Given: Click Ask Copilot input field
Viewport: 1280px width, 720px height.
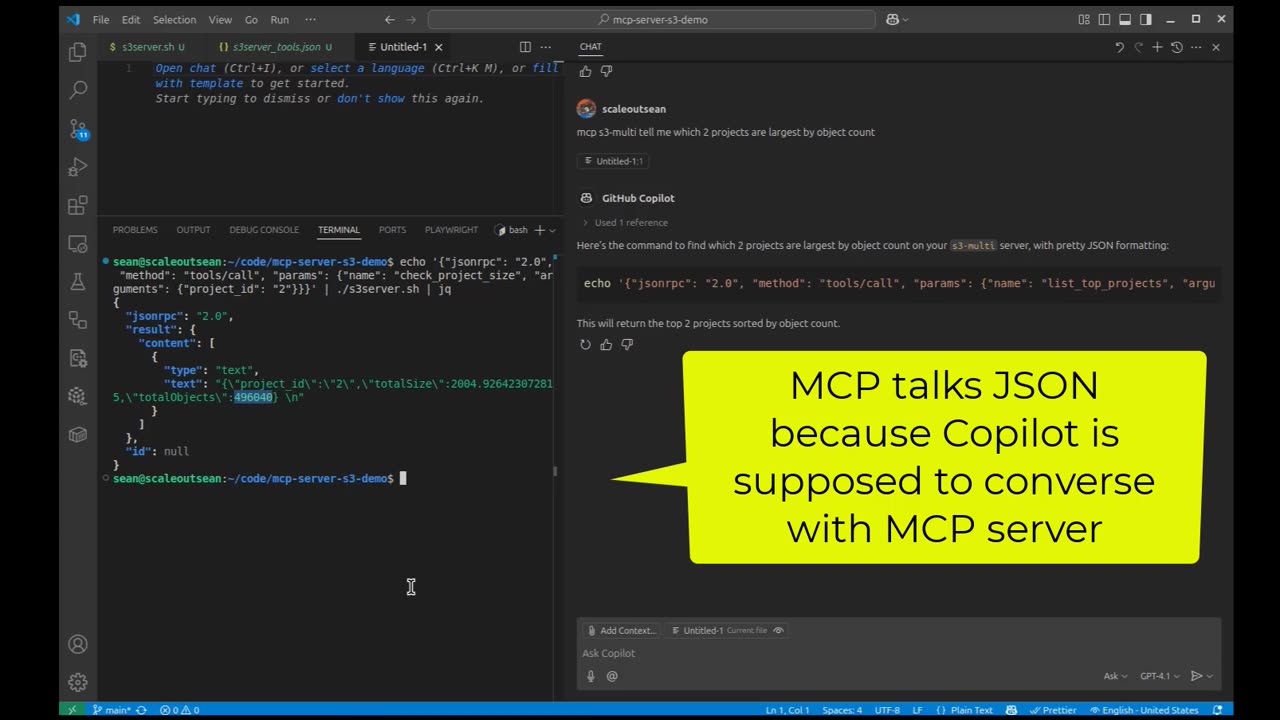Looking at the screenshot, I should (898, 653).
